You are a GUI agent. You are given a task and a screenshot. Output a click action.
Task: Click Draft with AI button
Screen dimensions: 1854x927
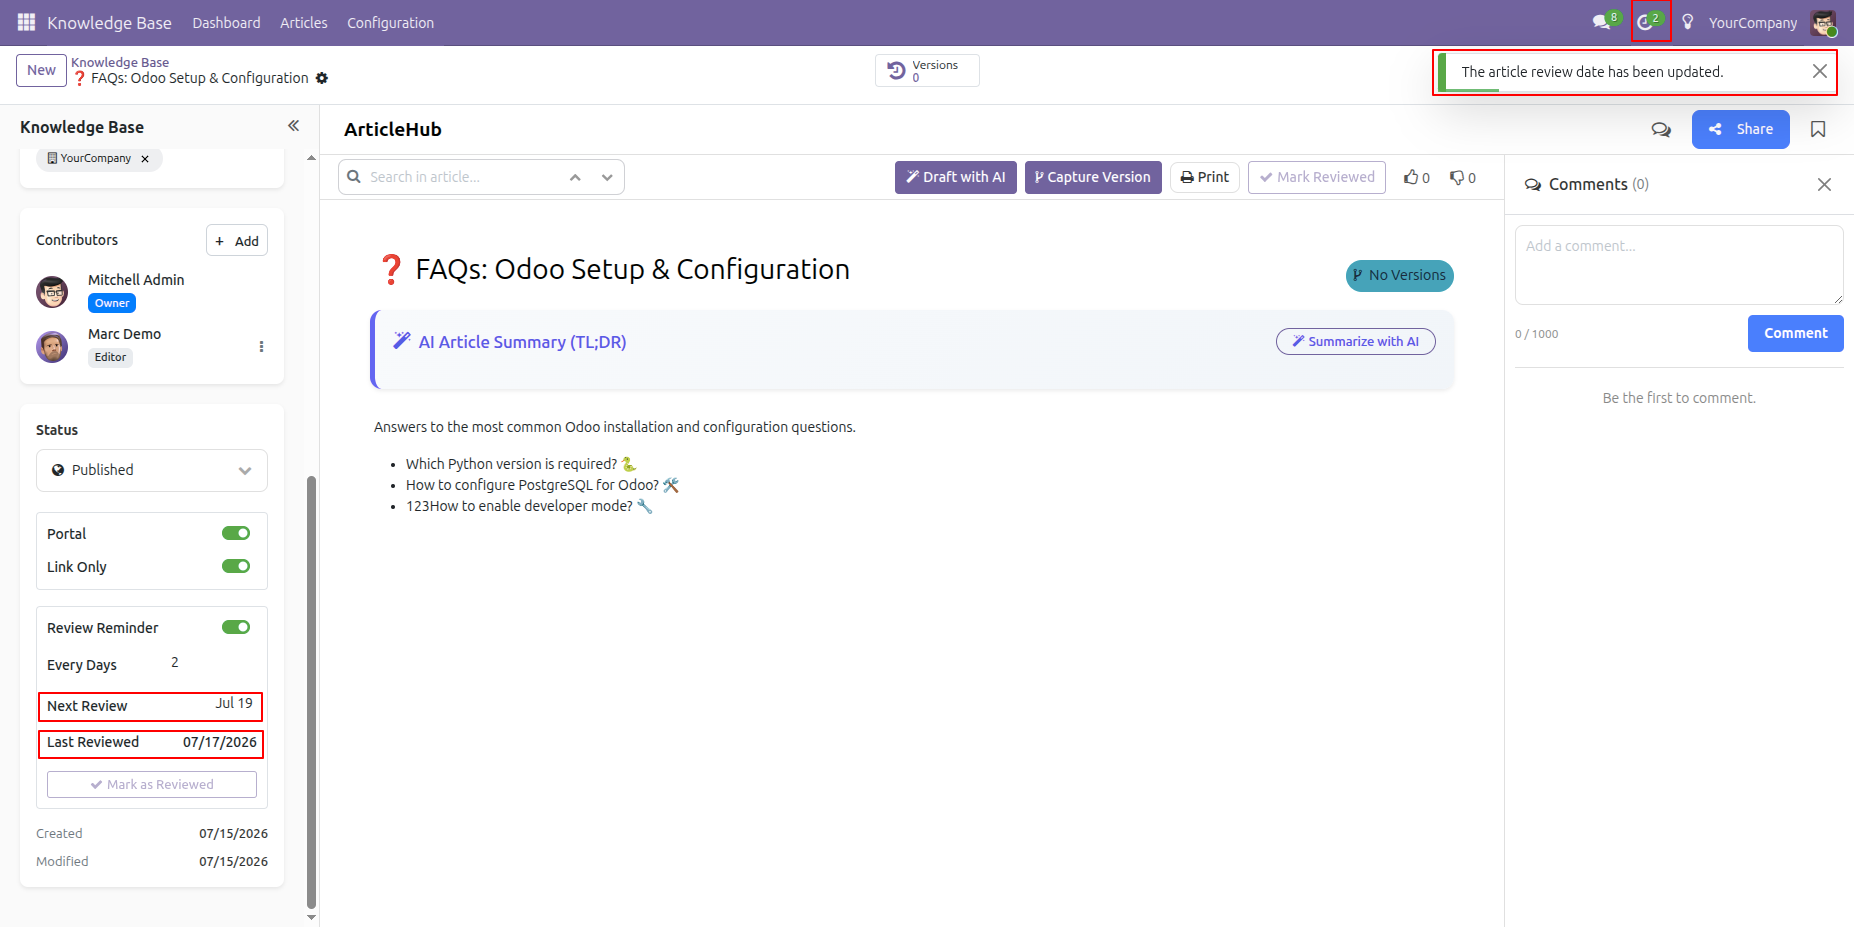[x=956, y=177]
